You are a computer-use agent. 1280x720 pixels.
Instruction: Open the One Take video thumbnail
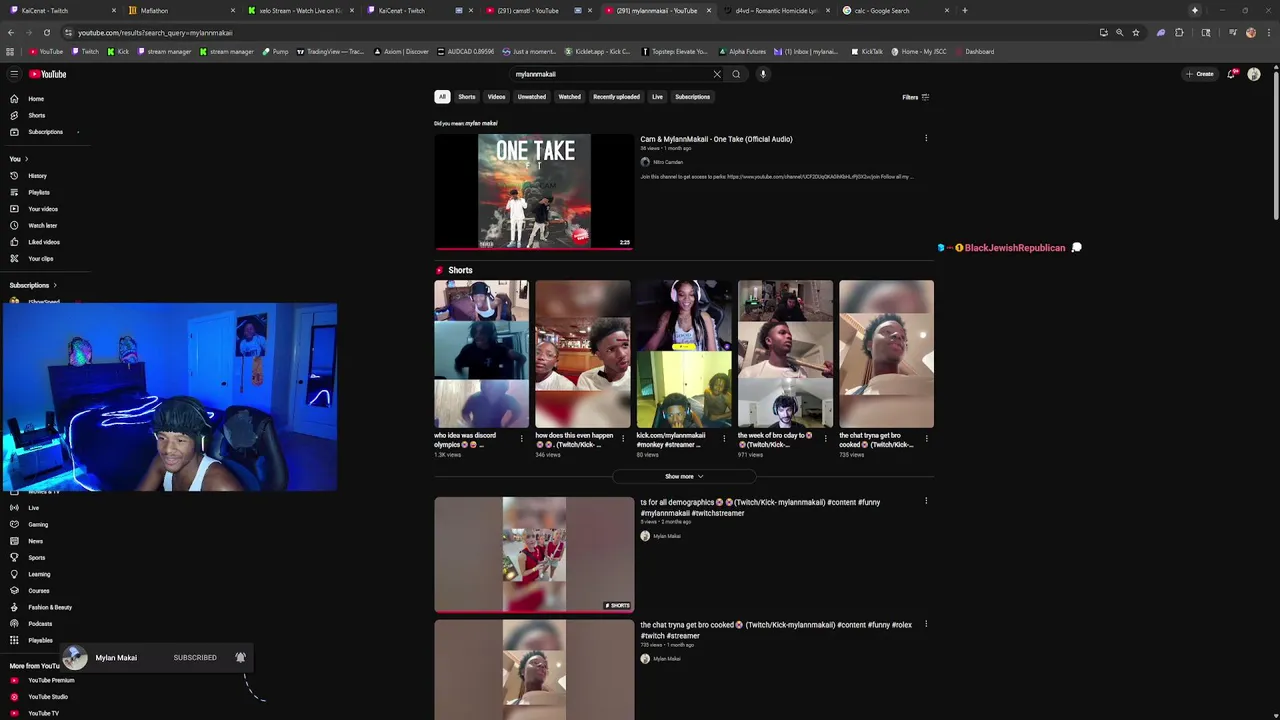(534, 191)
